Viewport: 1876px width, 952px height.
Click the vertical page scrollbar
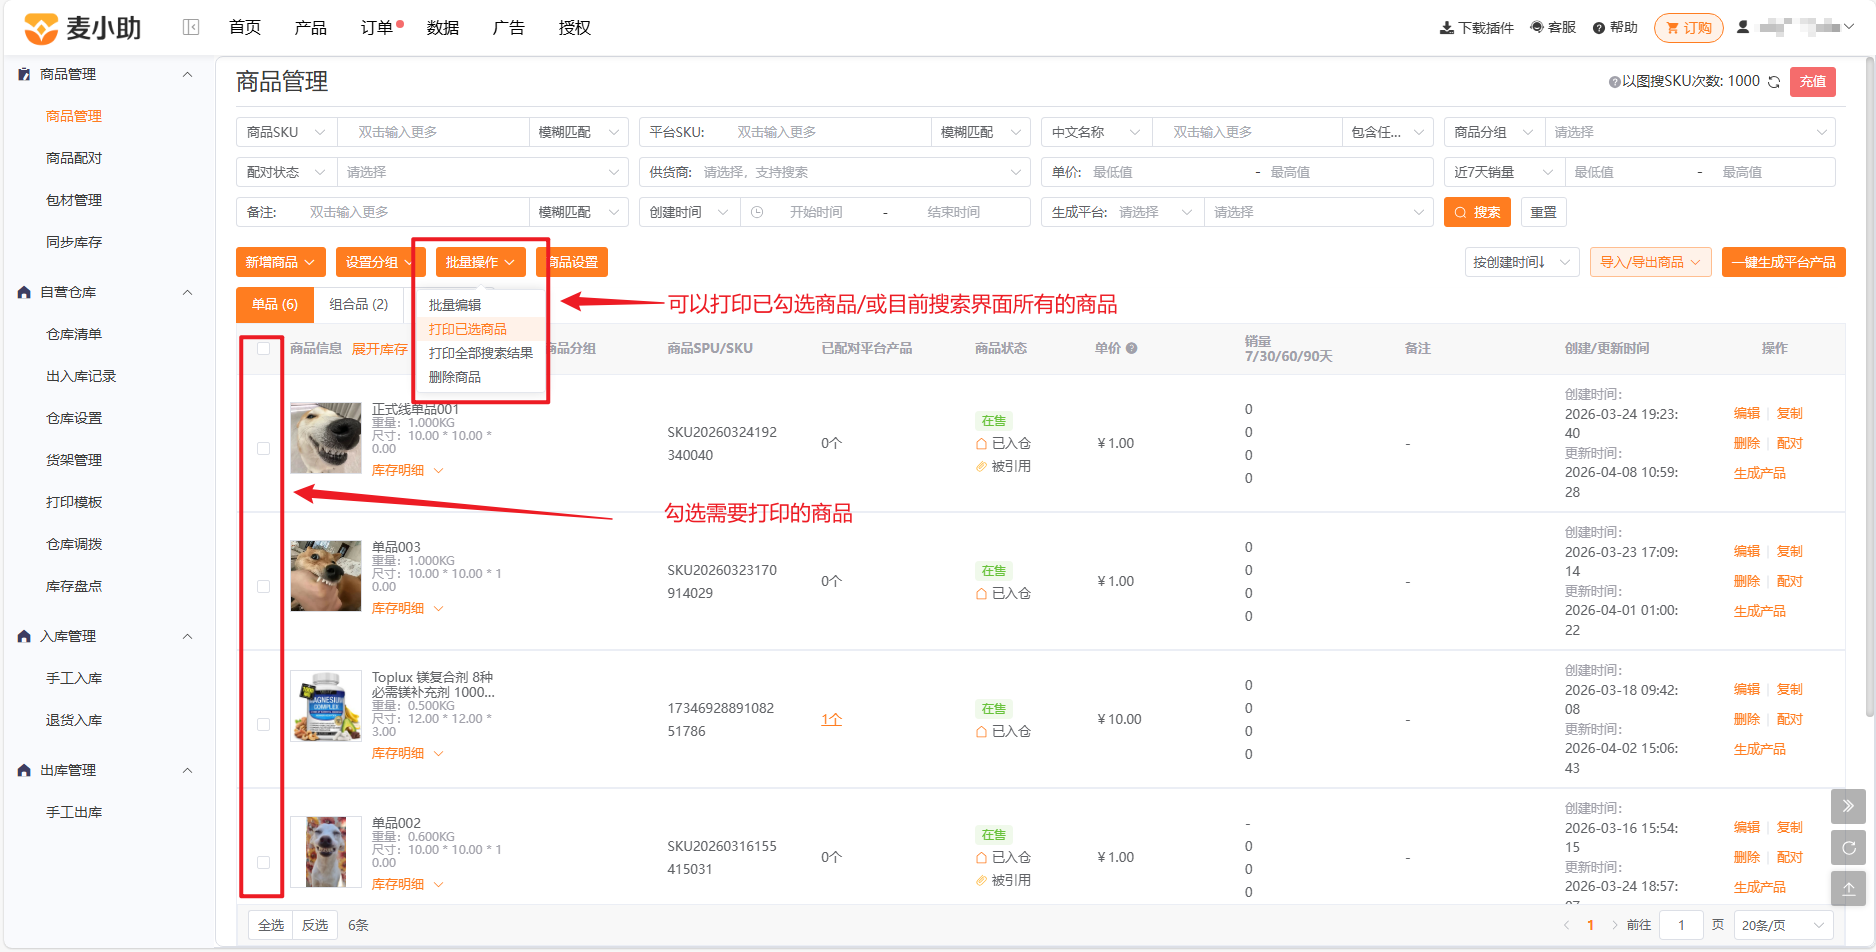(1870, 385)
